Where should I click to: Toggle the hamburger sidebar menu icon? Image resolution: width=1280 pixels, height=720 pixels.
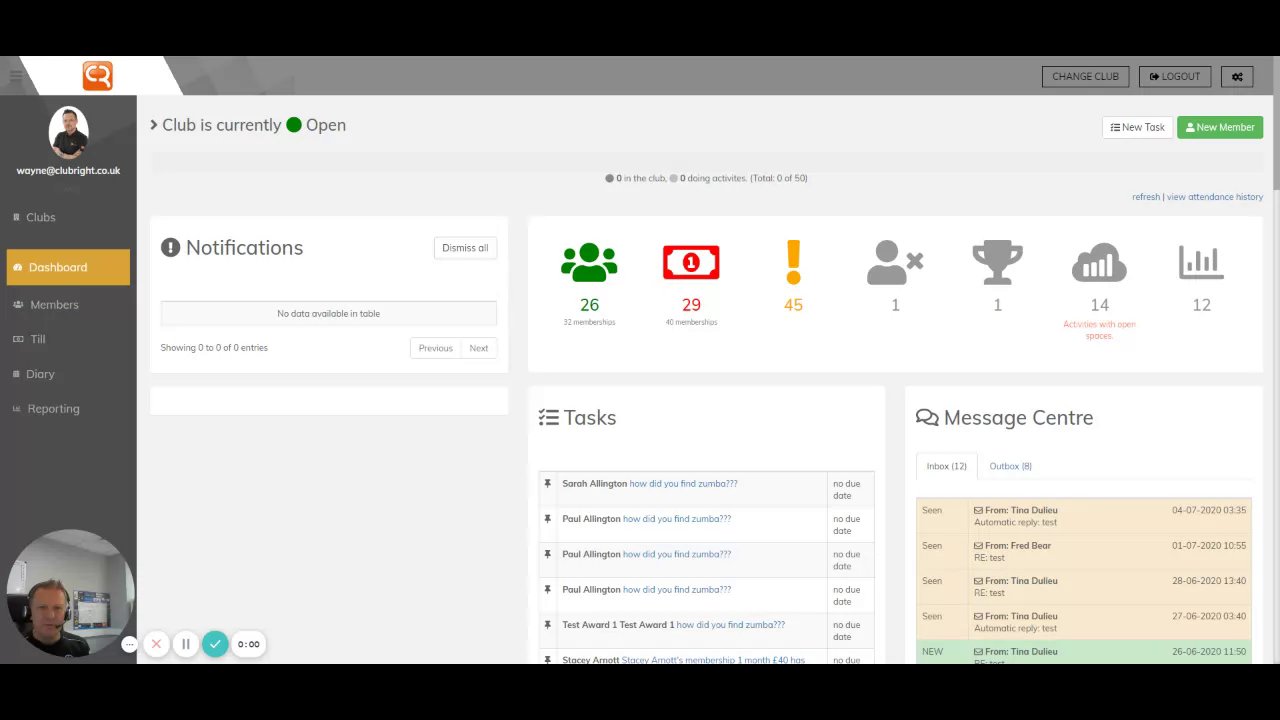pos(15,76)
